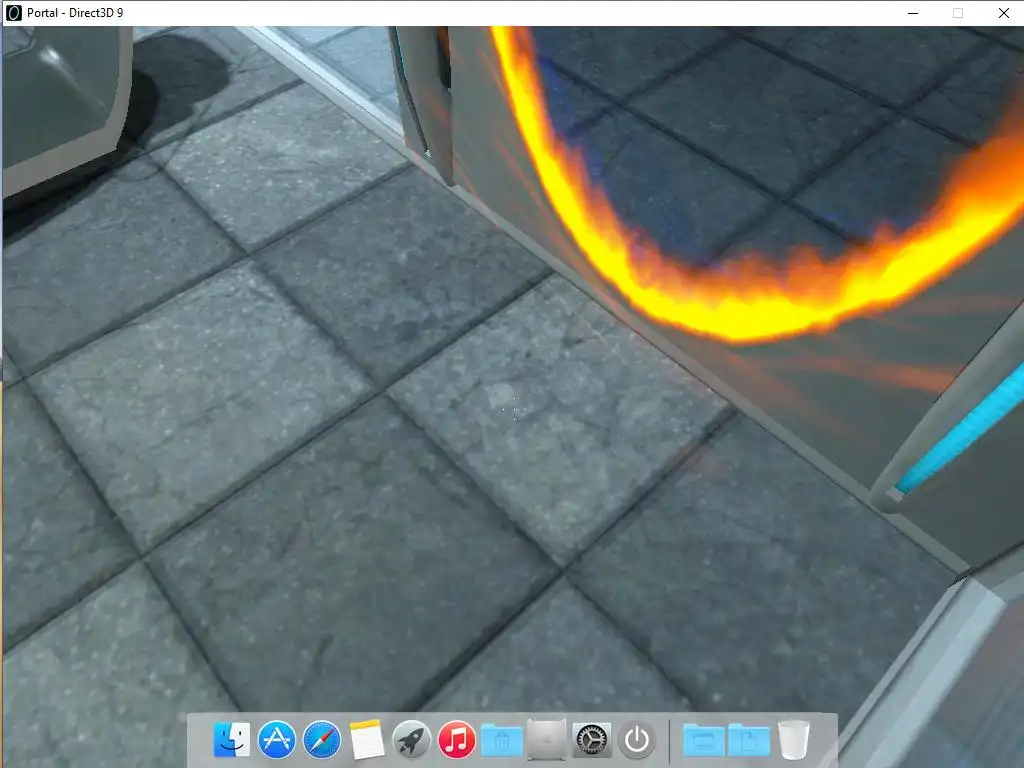Maximize the Portal game window
Screen dimensions: 1024x768
[958, 13]
